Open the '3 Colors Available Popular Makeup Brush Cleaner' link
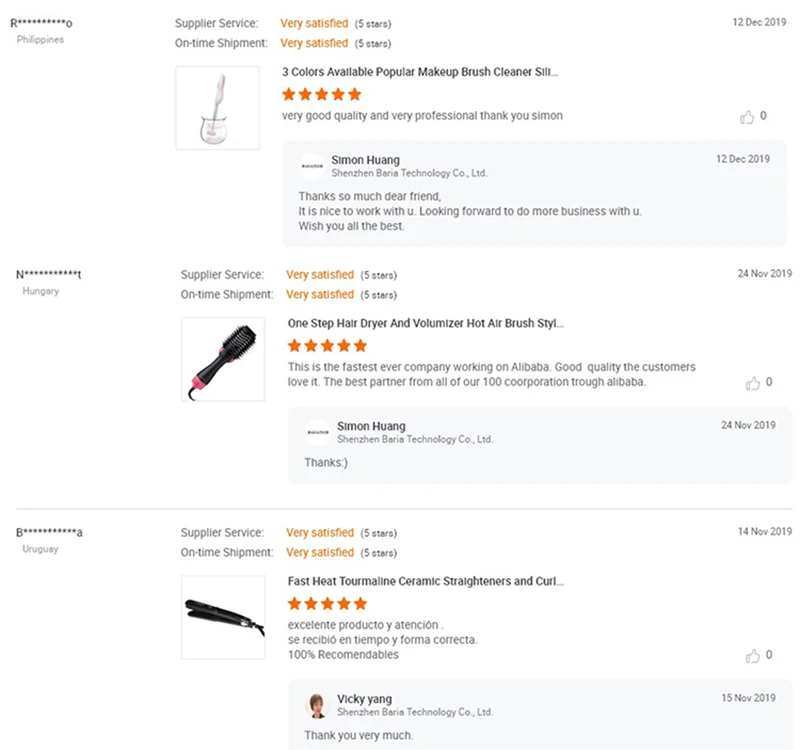This screenshot has width=800, height=750. pos(420,72)
